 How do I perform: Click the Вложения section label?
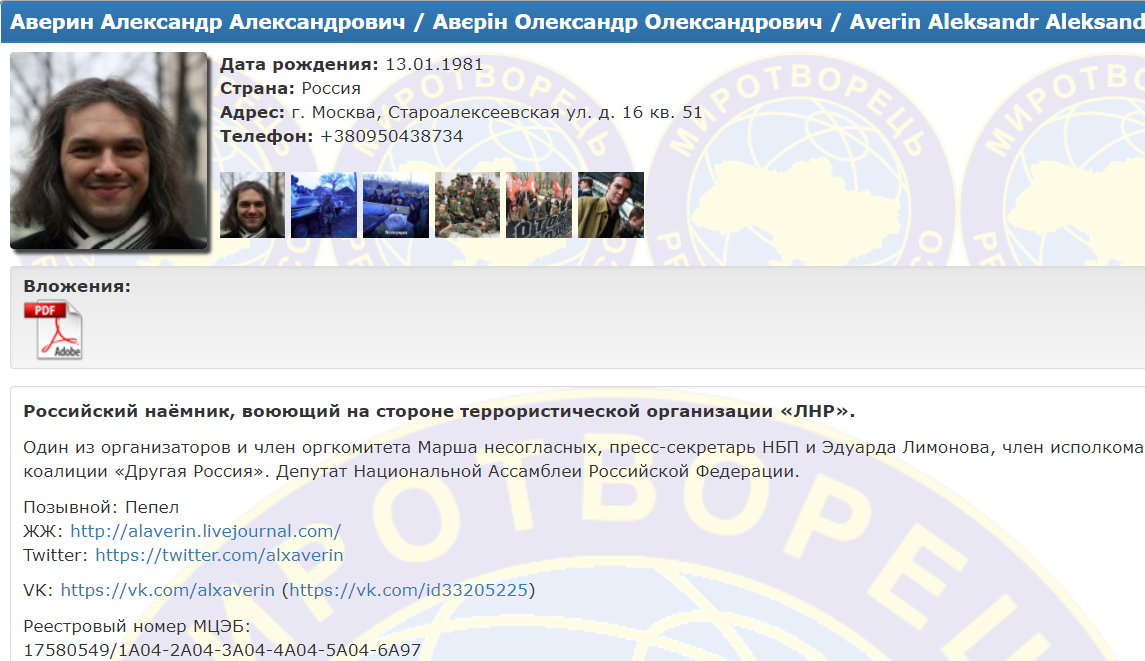(77, 286)
